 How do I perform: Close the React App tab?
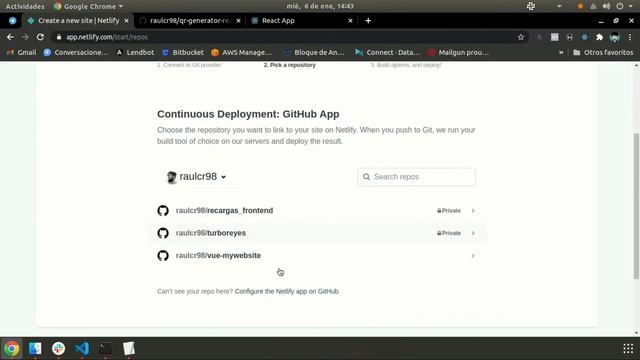[350, 20]
